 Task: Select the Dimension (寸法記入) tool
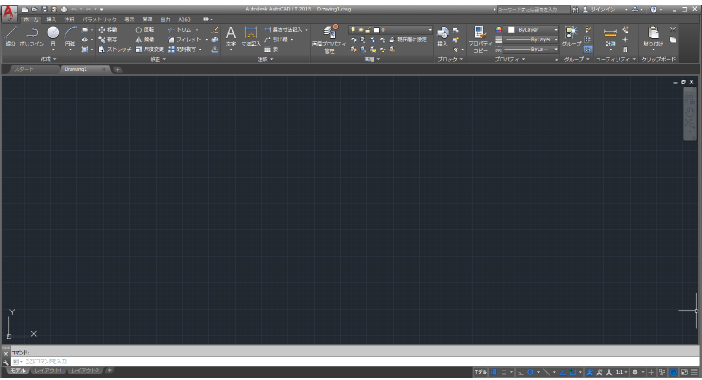coord(251,37)
